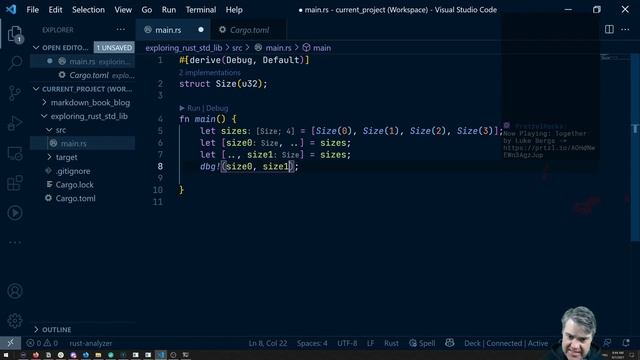Viewport: 640px width, 360px height.
Task: Click exploring_rust_std_lib in the breadcrumb
Action: [184, 48]
